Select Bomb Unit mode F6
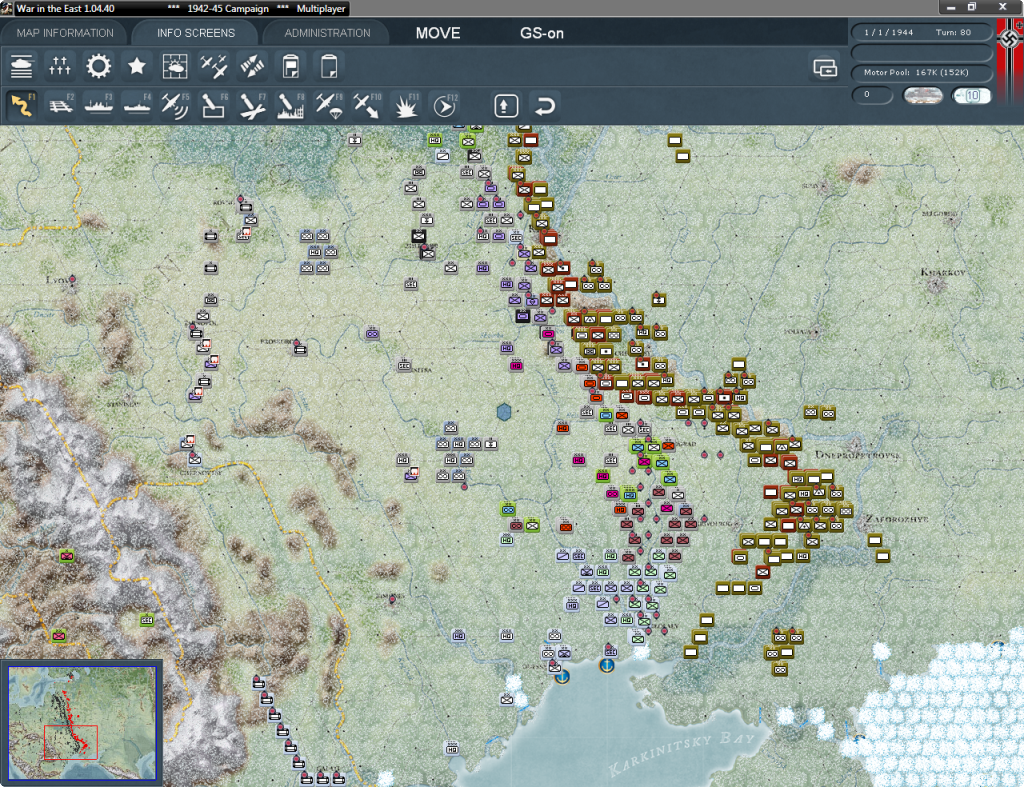 (x=214, y=105)
